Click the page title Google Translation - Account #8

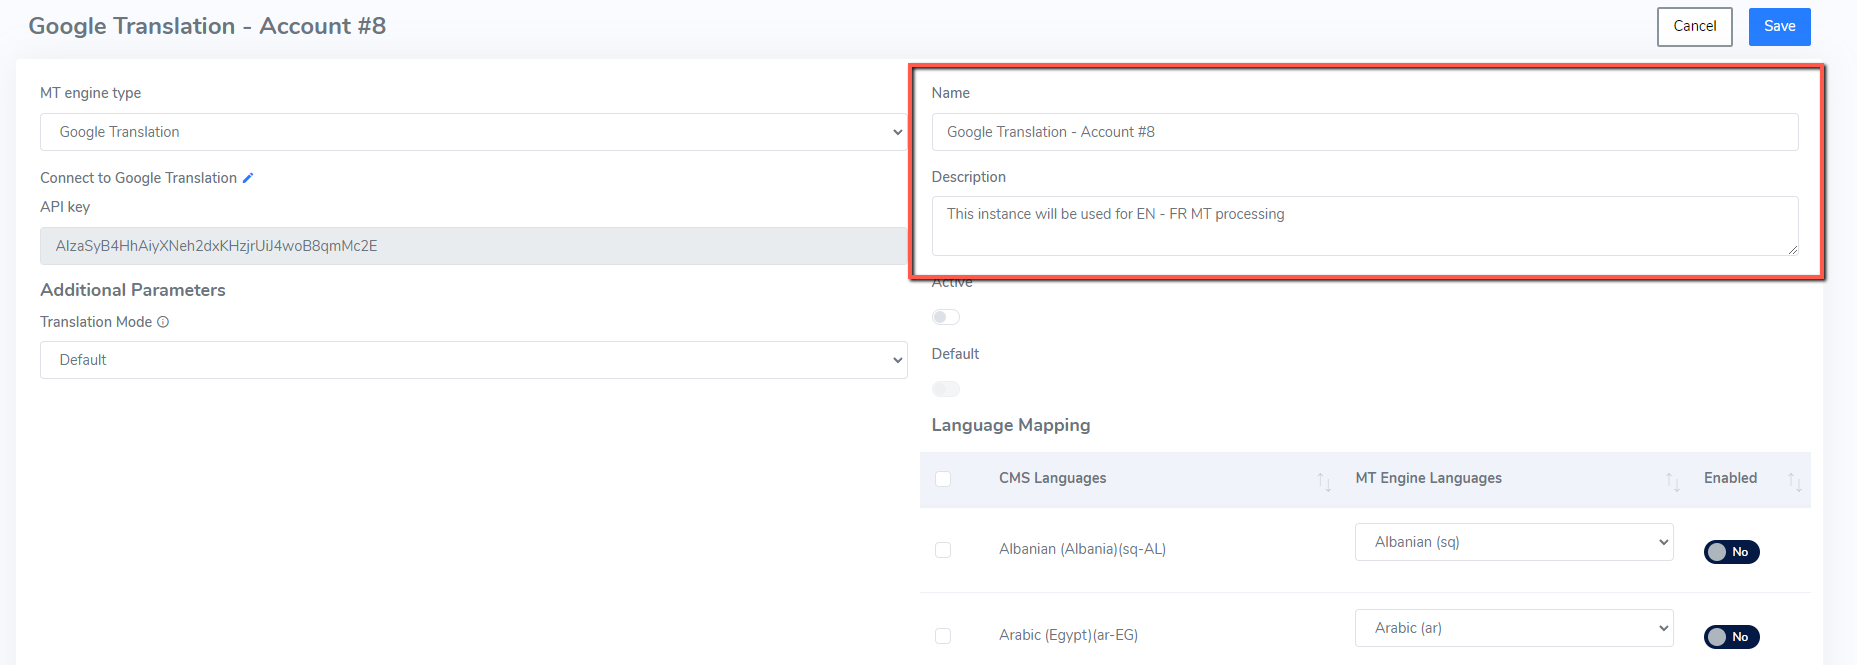[x=207, y=26]
